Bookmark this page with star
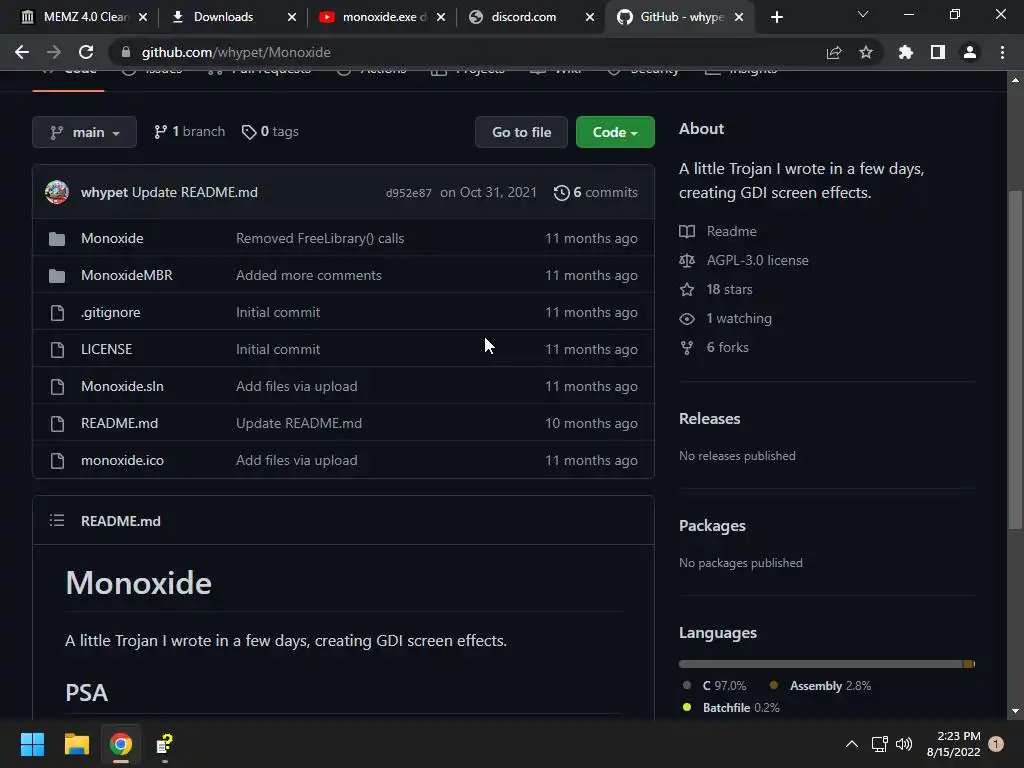 coord(866,52)
